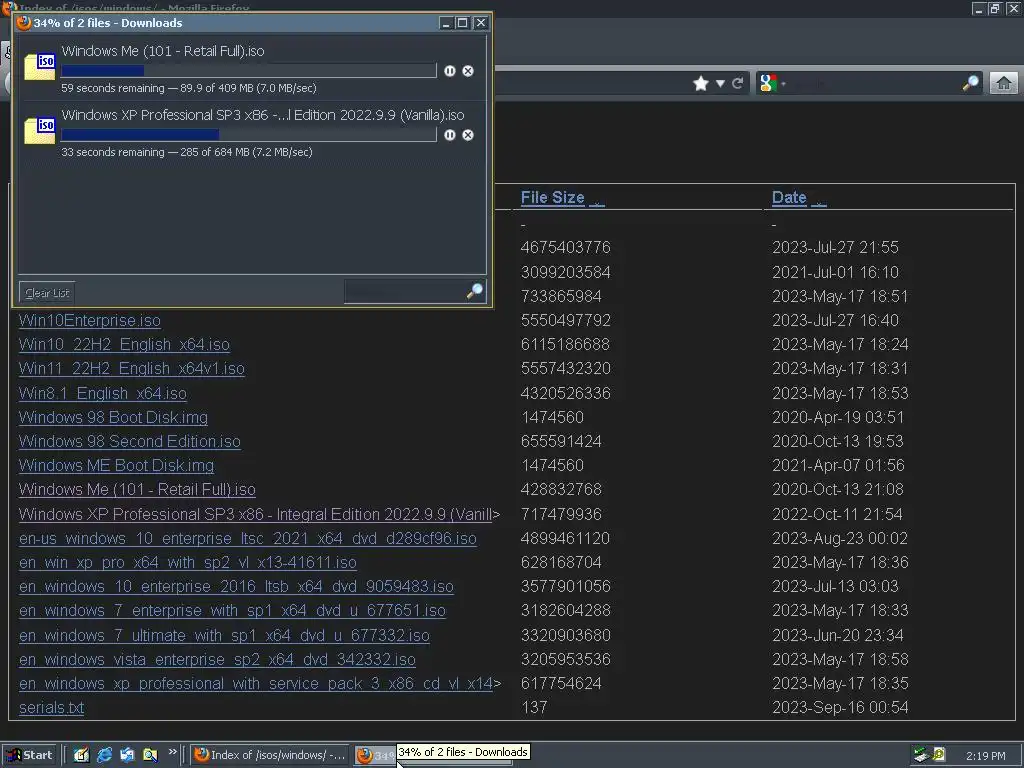Image resolution: width=1024 pixels, height=768 pixels.
Task: Open the Win10_22H2_English_x64.iso link
Action: 124,344
